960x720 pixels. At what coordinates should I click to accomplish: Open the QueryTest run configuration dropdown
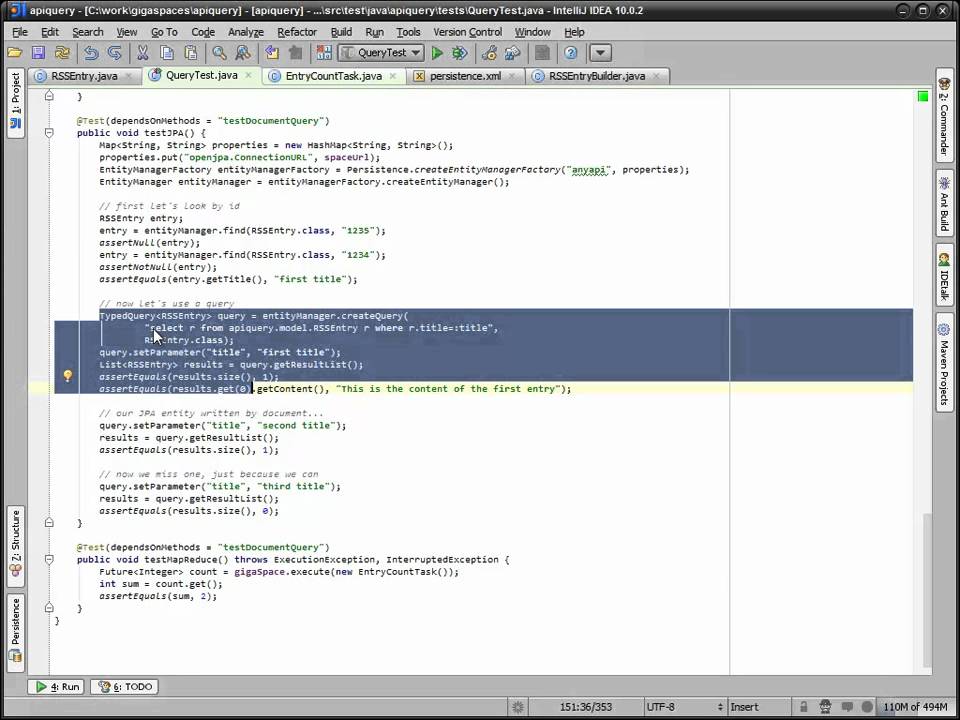tap(381, 53)
